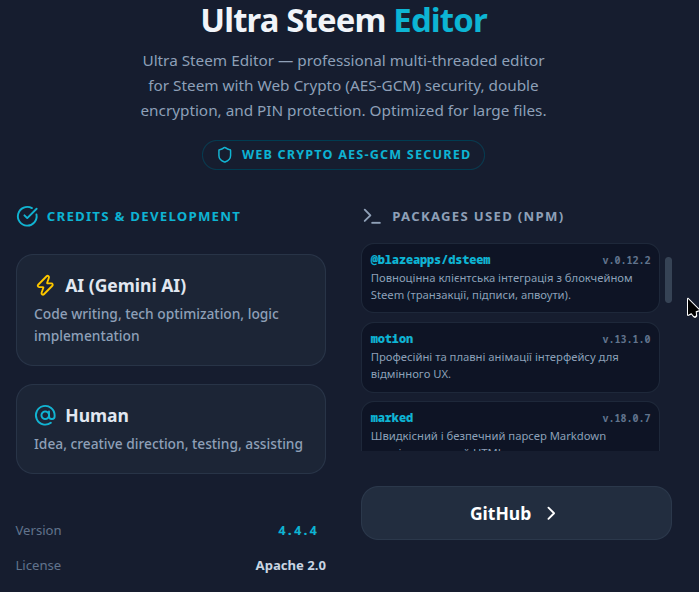Click the Web Crypto AES-GCM Secured badge

click(343, 155)
